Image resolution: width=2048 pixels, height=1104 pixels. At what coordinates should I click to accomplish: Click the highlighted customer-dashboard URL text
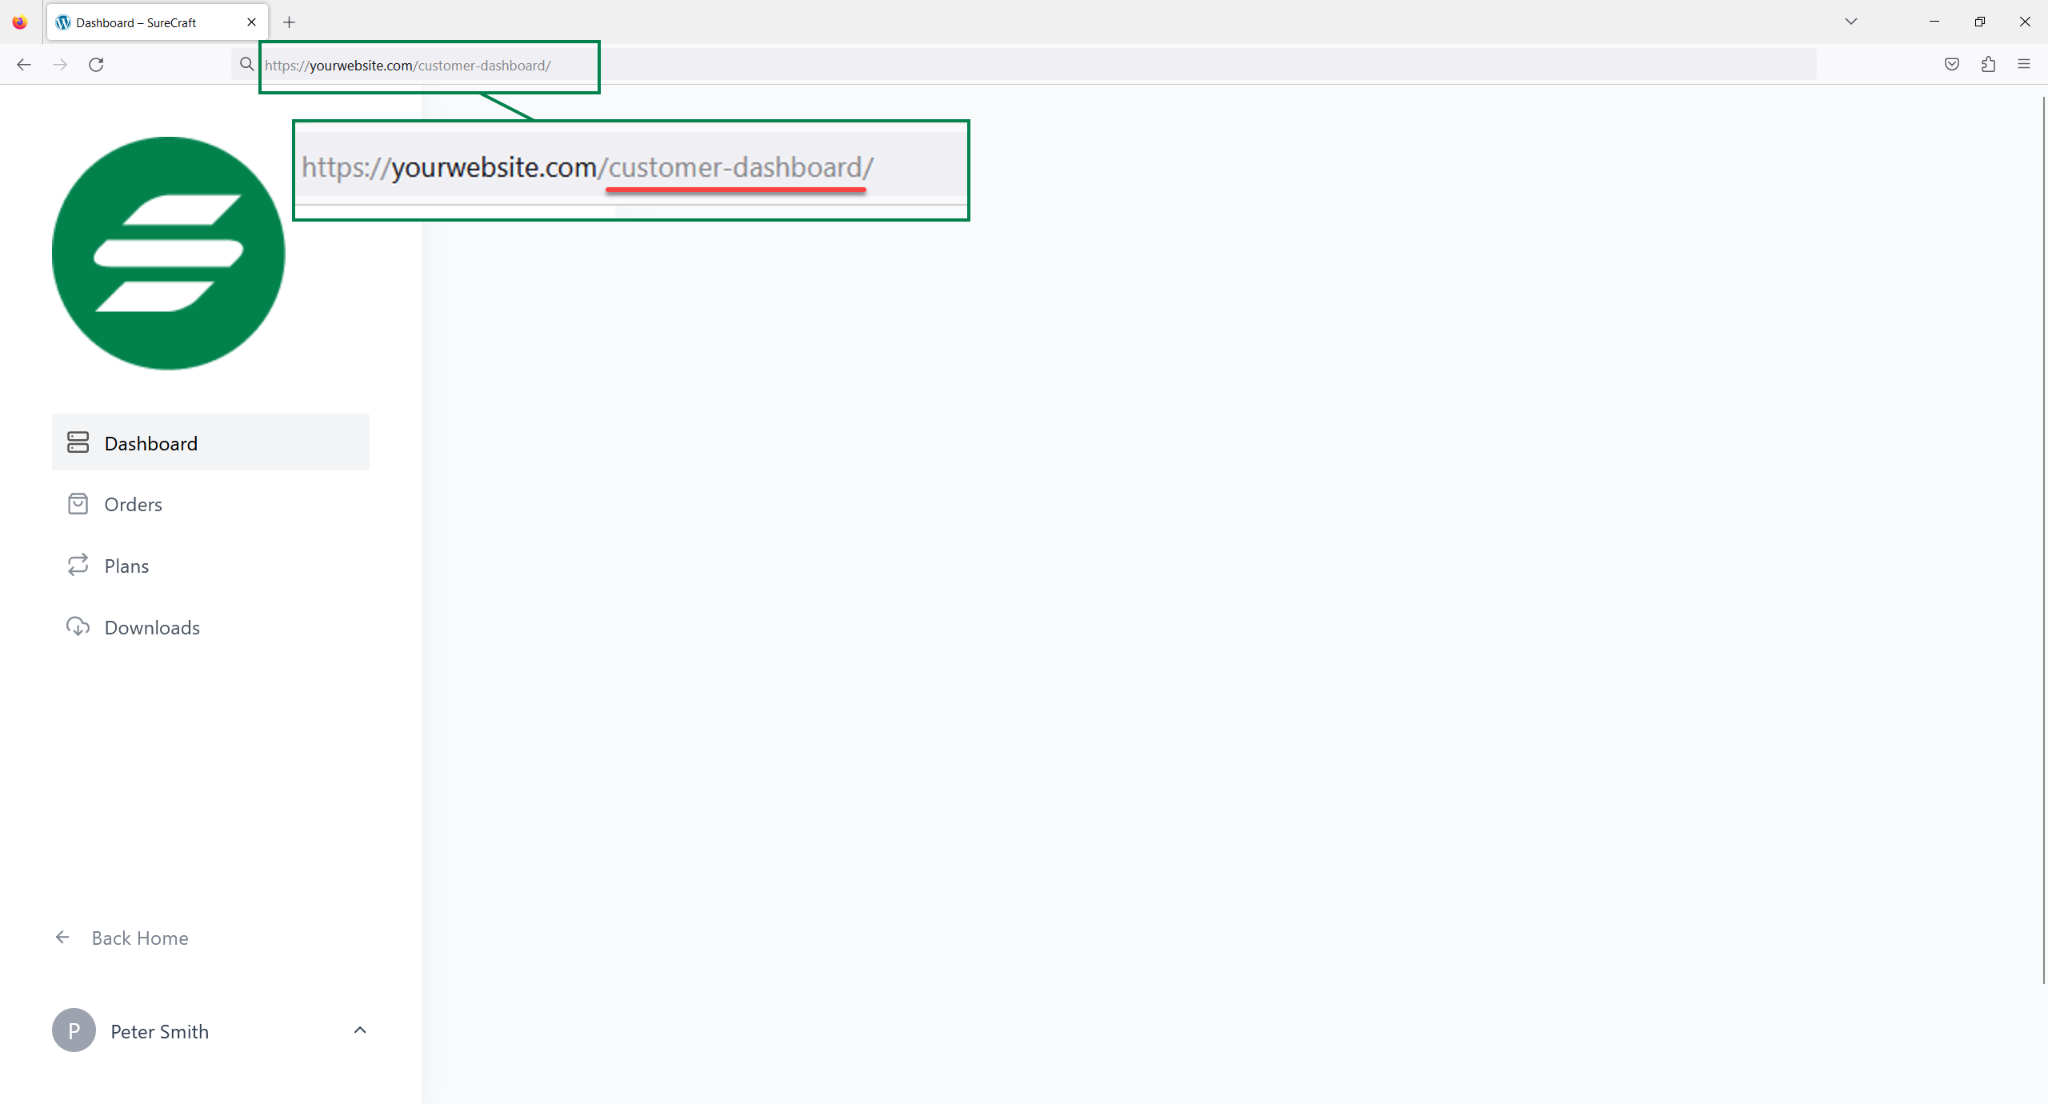pos(734,166)
